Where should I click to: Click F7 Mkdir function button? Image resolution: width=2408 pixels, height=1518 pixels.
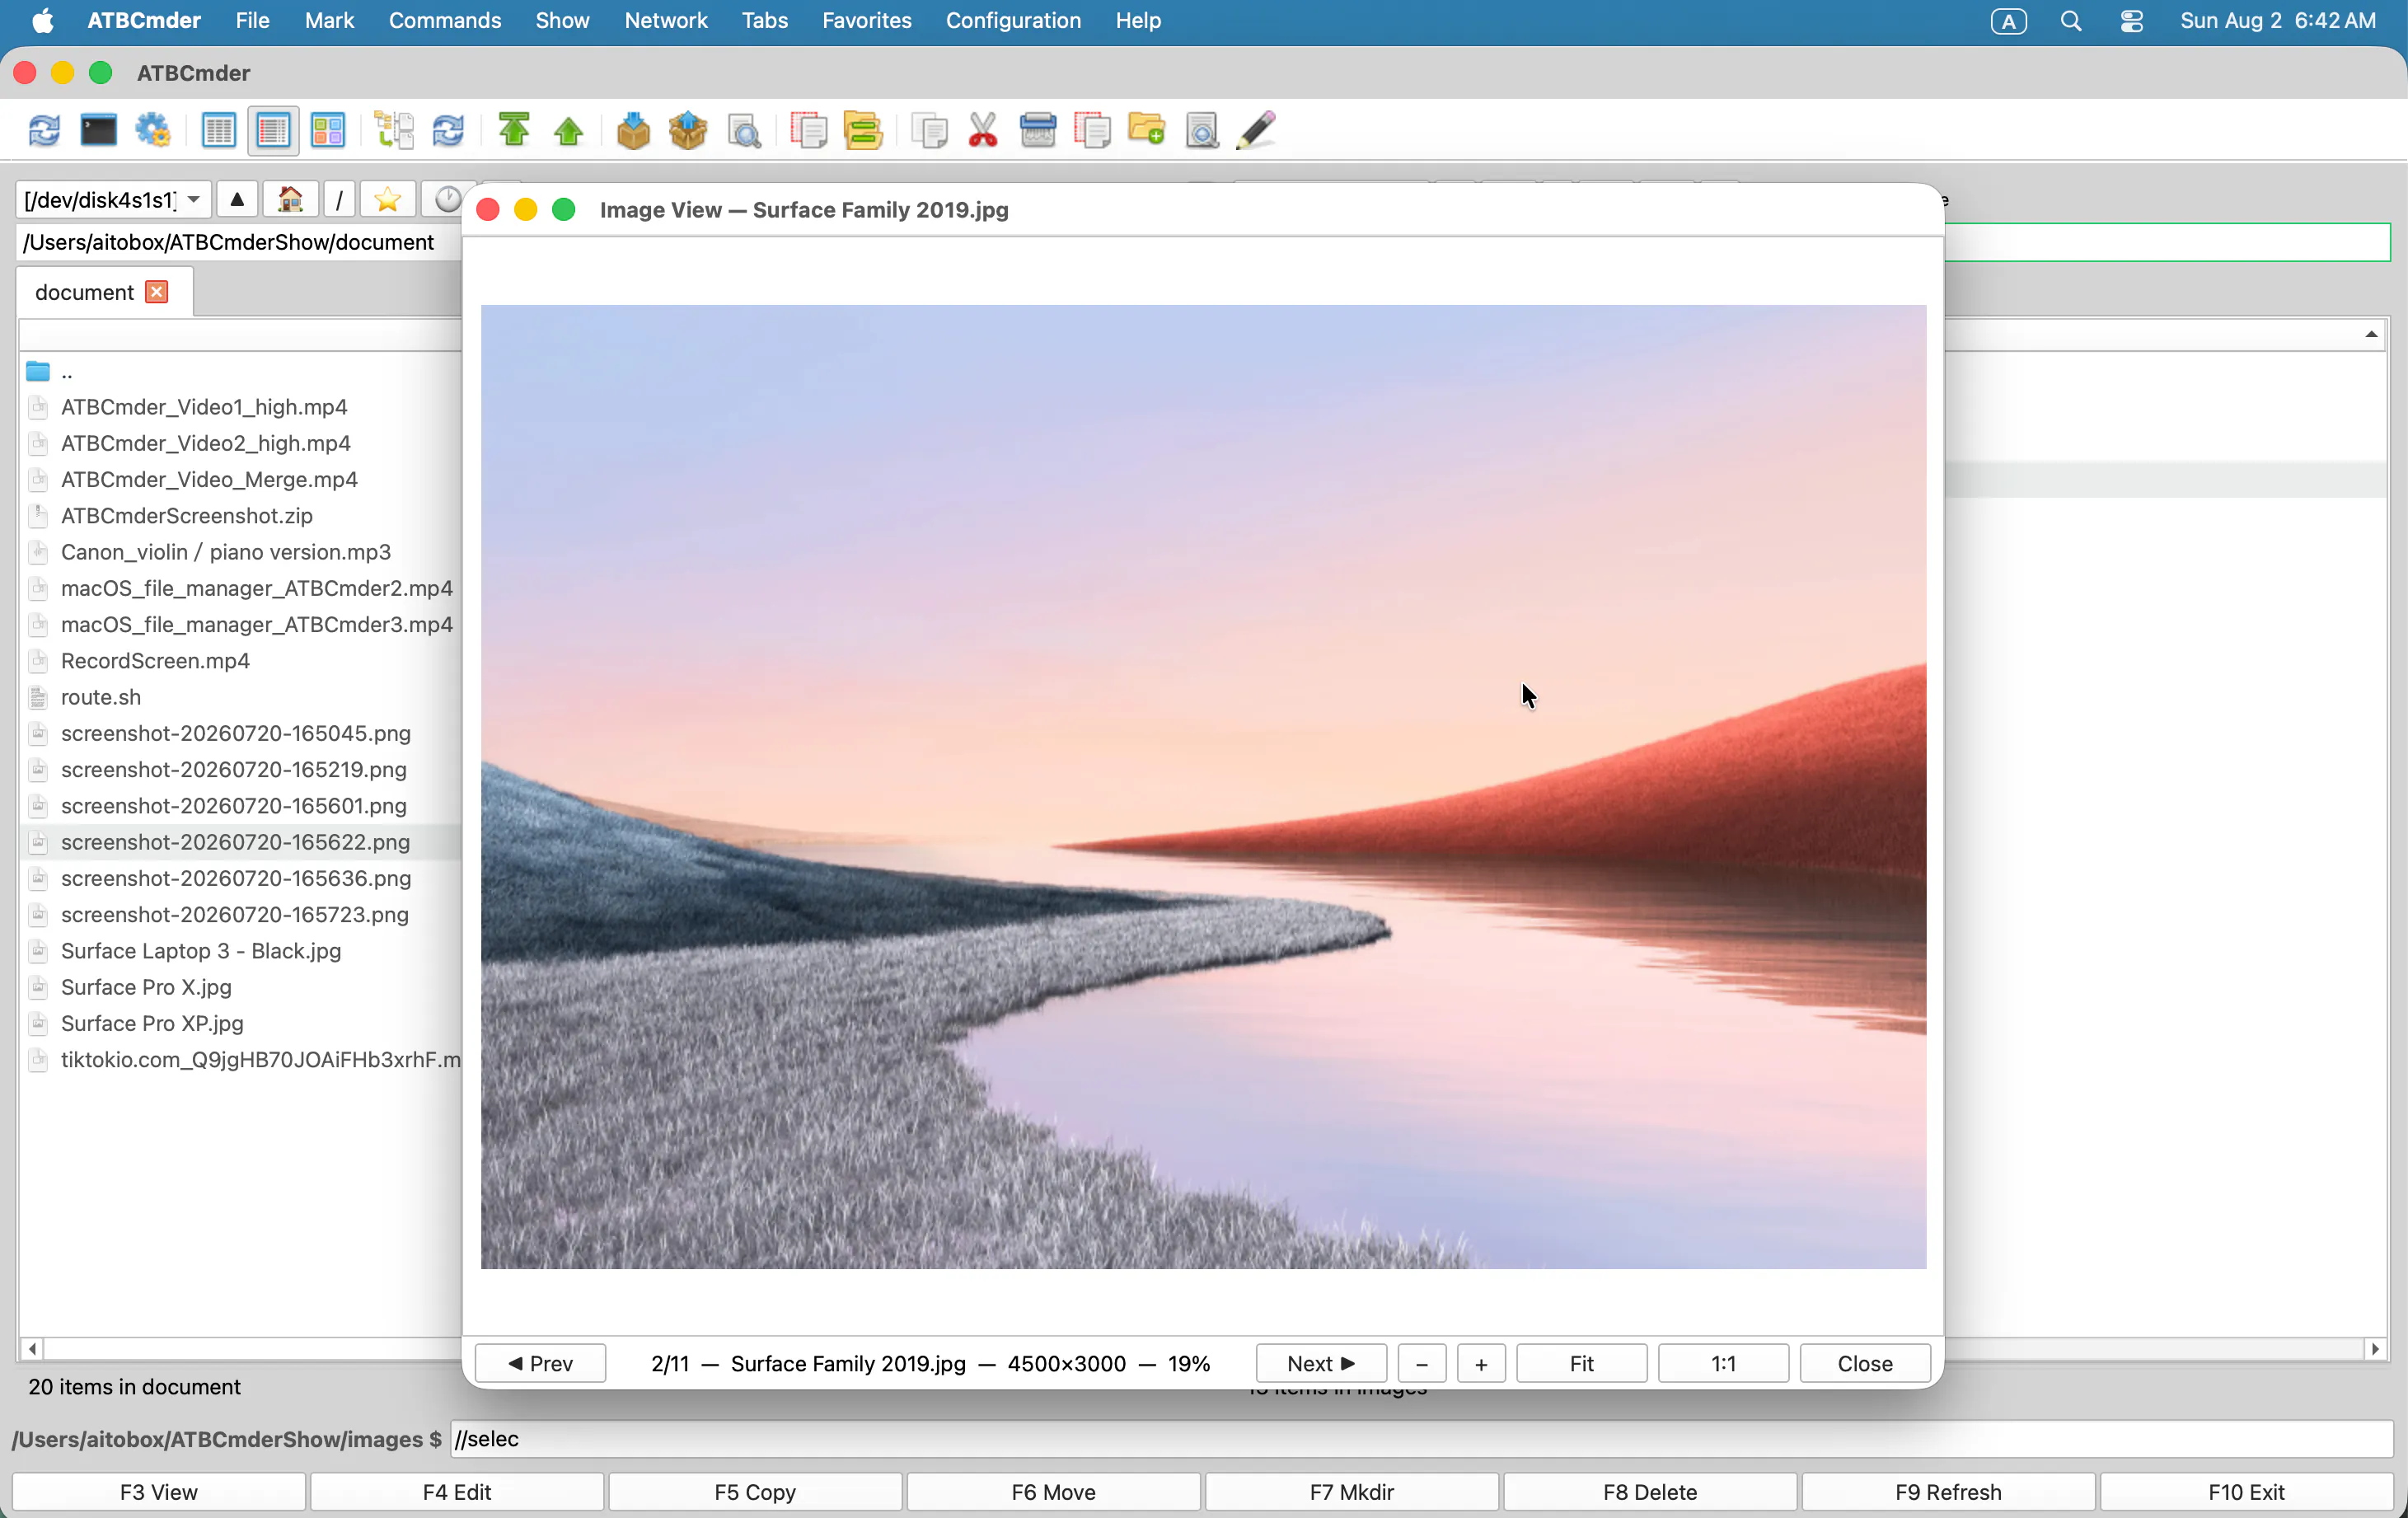1352,1492
